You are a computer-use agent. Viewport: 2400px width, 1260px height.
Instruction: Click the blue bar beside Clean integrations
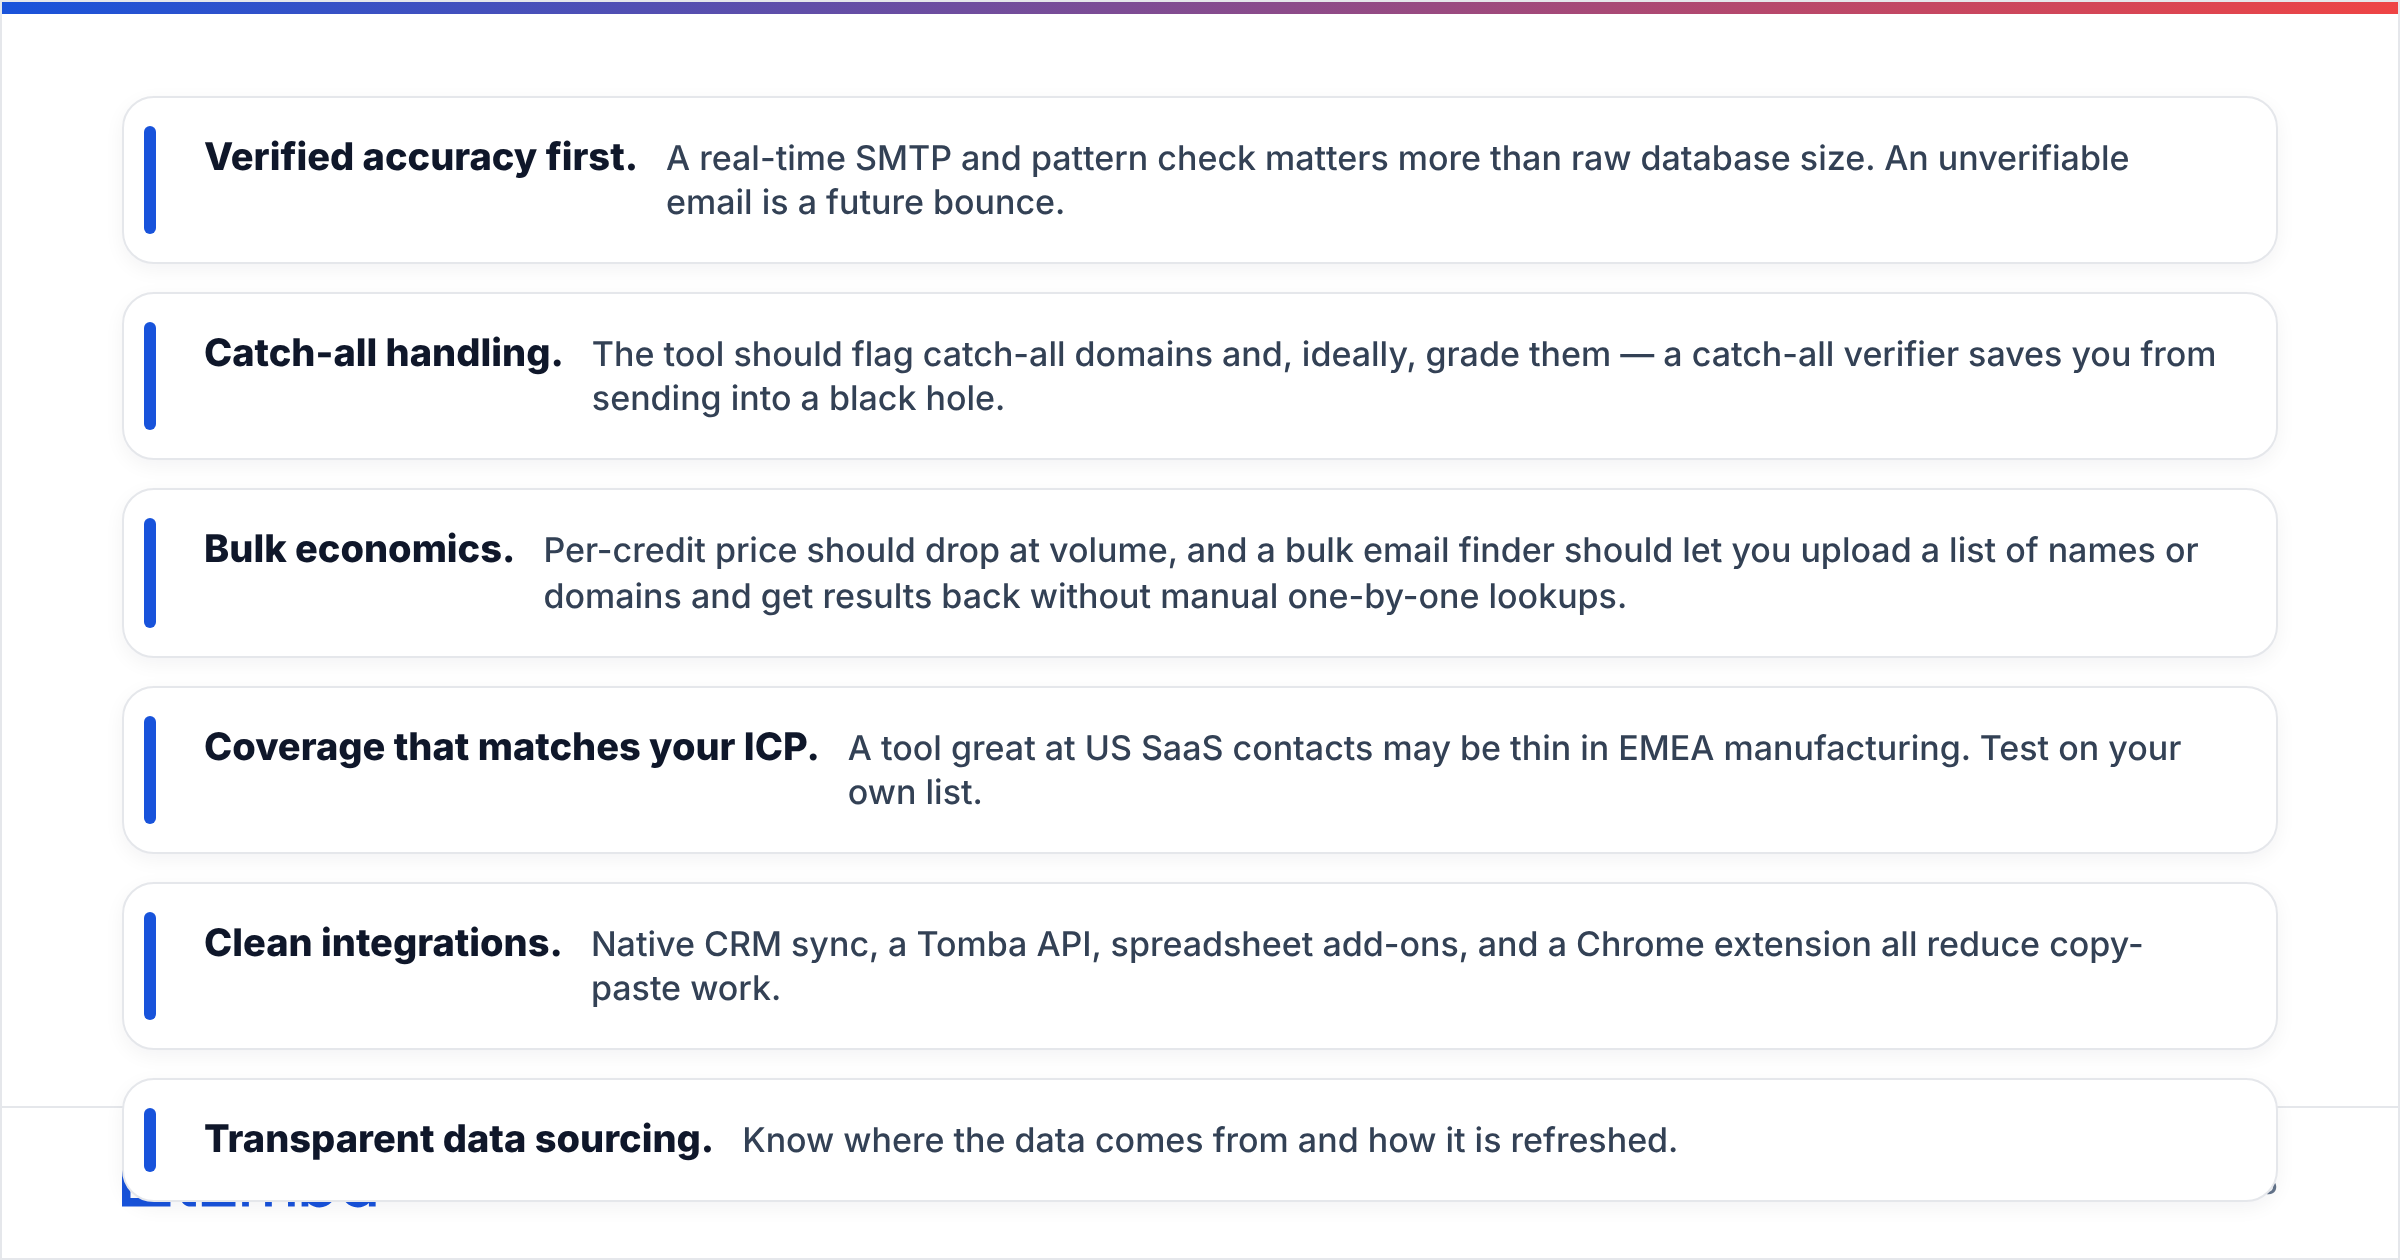[150, 966]
